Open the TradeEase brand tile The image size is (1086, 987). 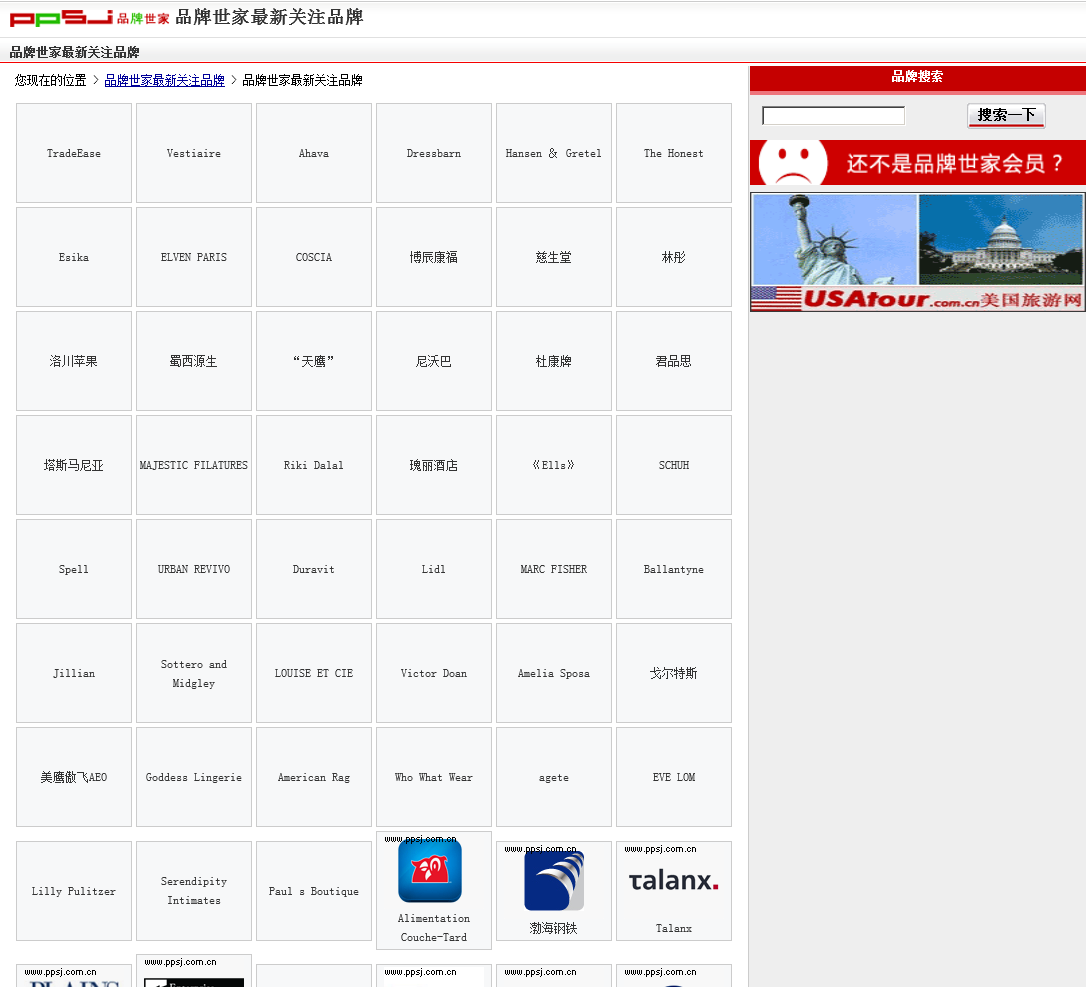point(74,153)
